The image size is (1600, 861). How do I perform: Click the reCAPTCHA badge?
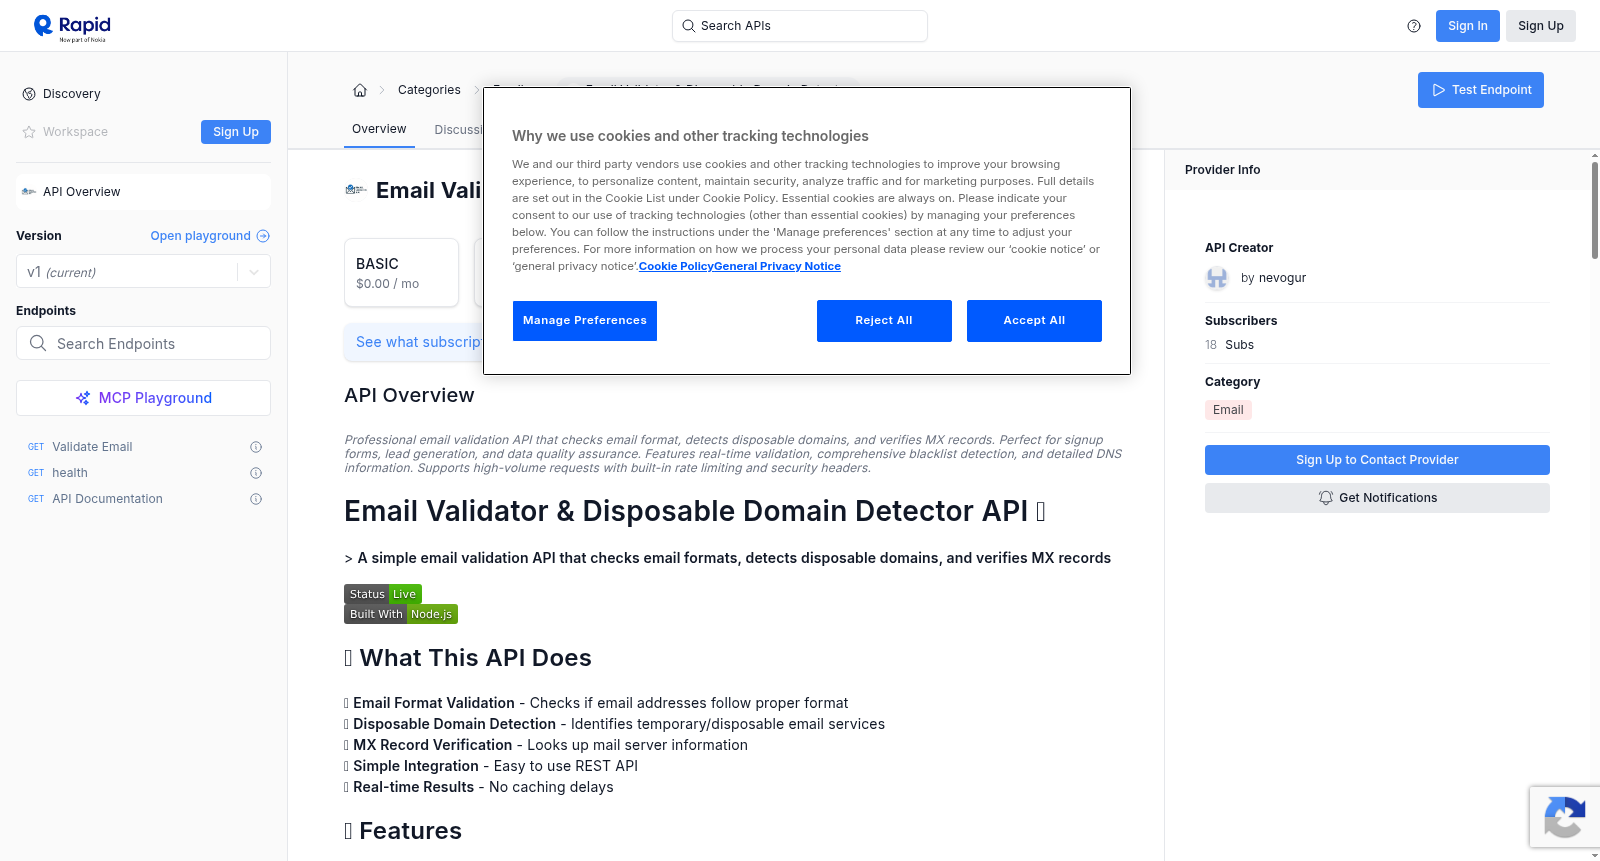(x=1564, y=817)
